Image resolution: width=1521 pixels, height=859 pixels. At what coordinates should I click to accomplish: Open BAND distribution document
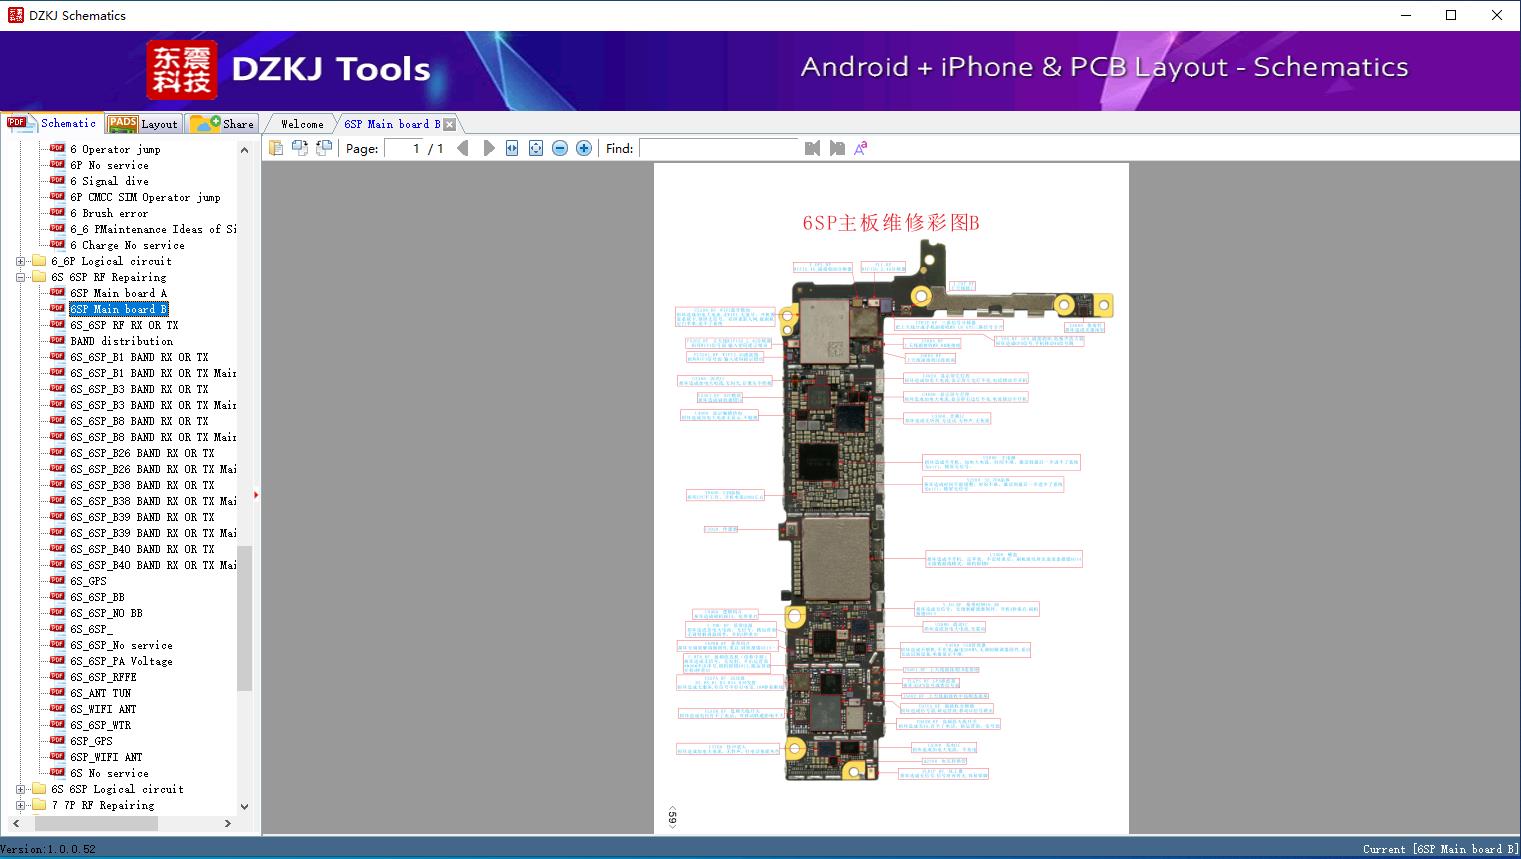pyautogui.click(x=121, y=341)
